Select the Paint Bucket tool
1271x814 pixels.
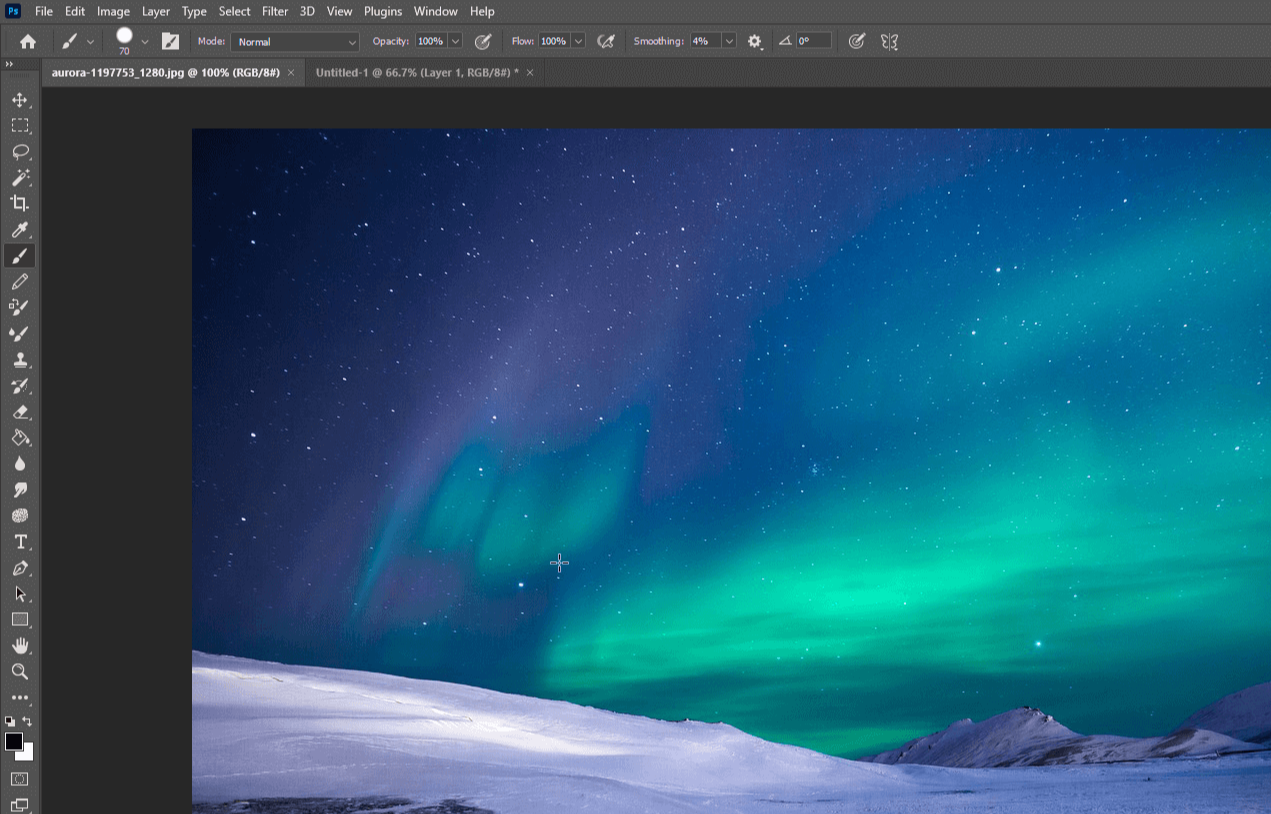pos(20,438)
